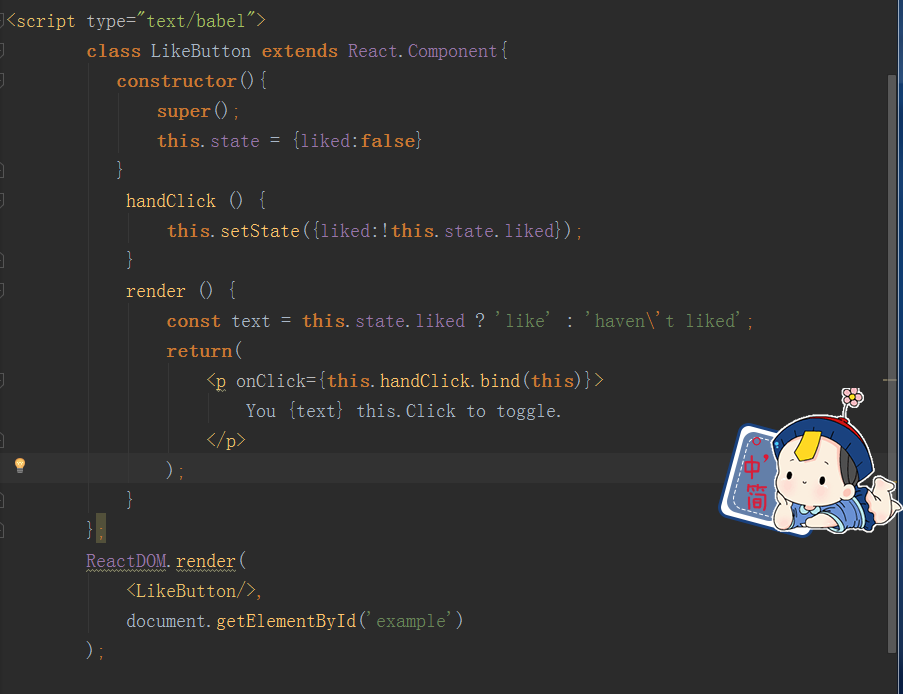Toggle the 简 simplified character mode
Image resolution: width=903 pixels, height=694 pixels.
pyautogui.click(x=757, y=498)
